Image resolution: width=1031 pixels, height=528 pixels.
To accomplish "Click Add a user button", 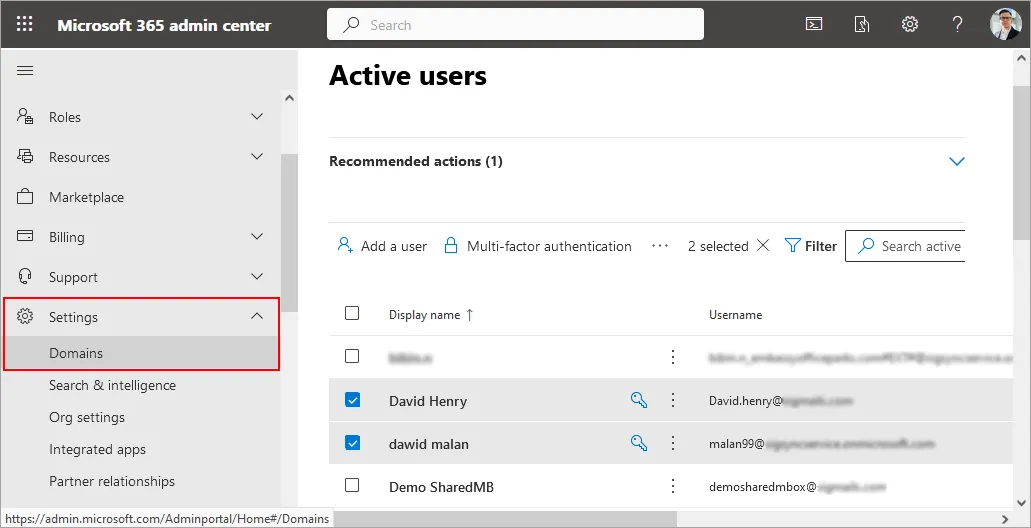I will pos(382,246).
